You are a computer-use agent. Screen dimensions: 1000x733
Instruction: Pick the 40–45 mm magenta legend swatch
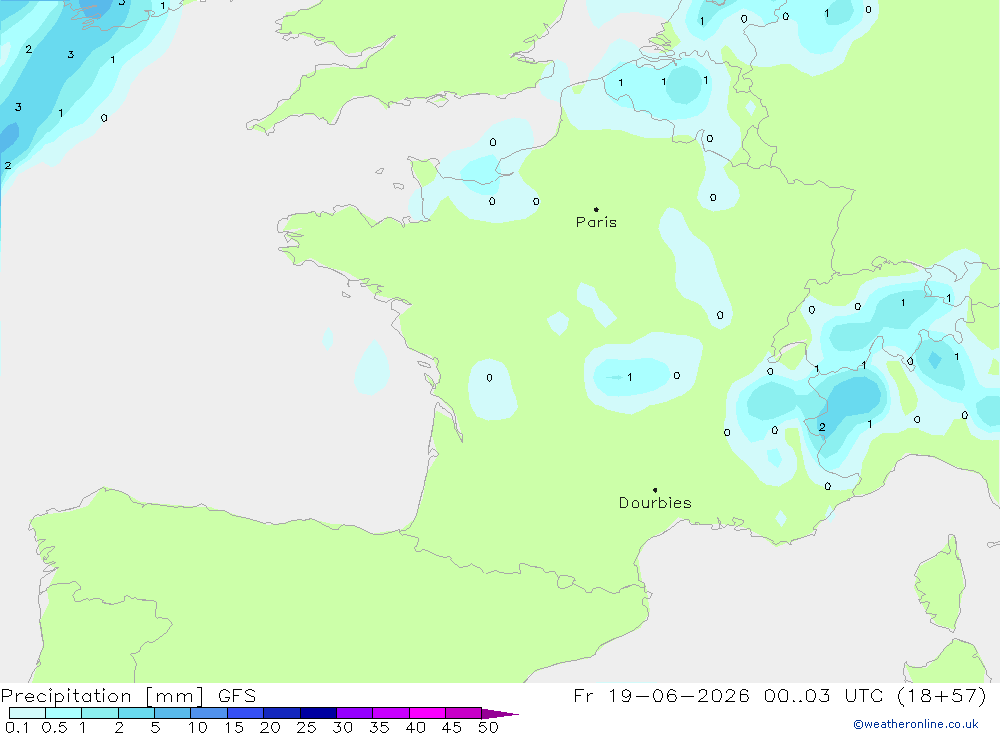pyautogui.click(x=427, y=713)
